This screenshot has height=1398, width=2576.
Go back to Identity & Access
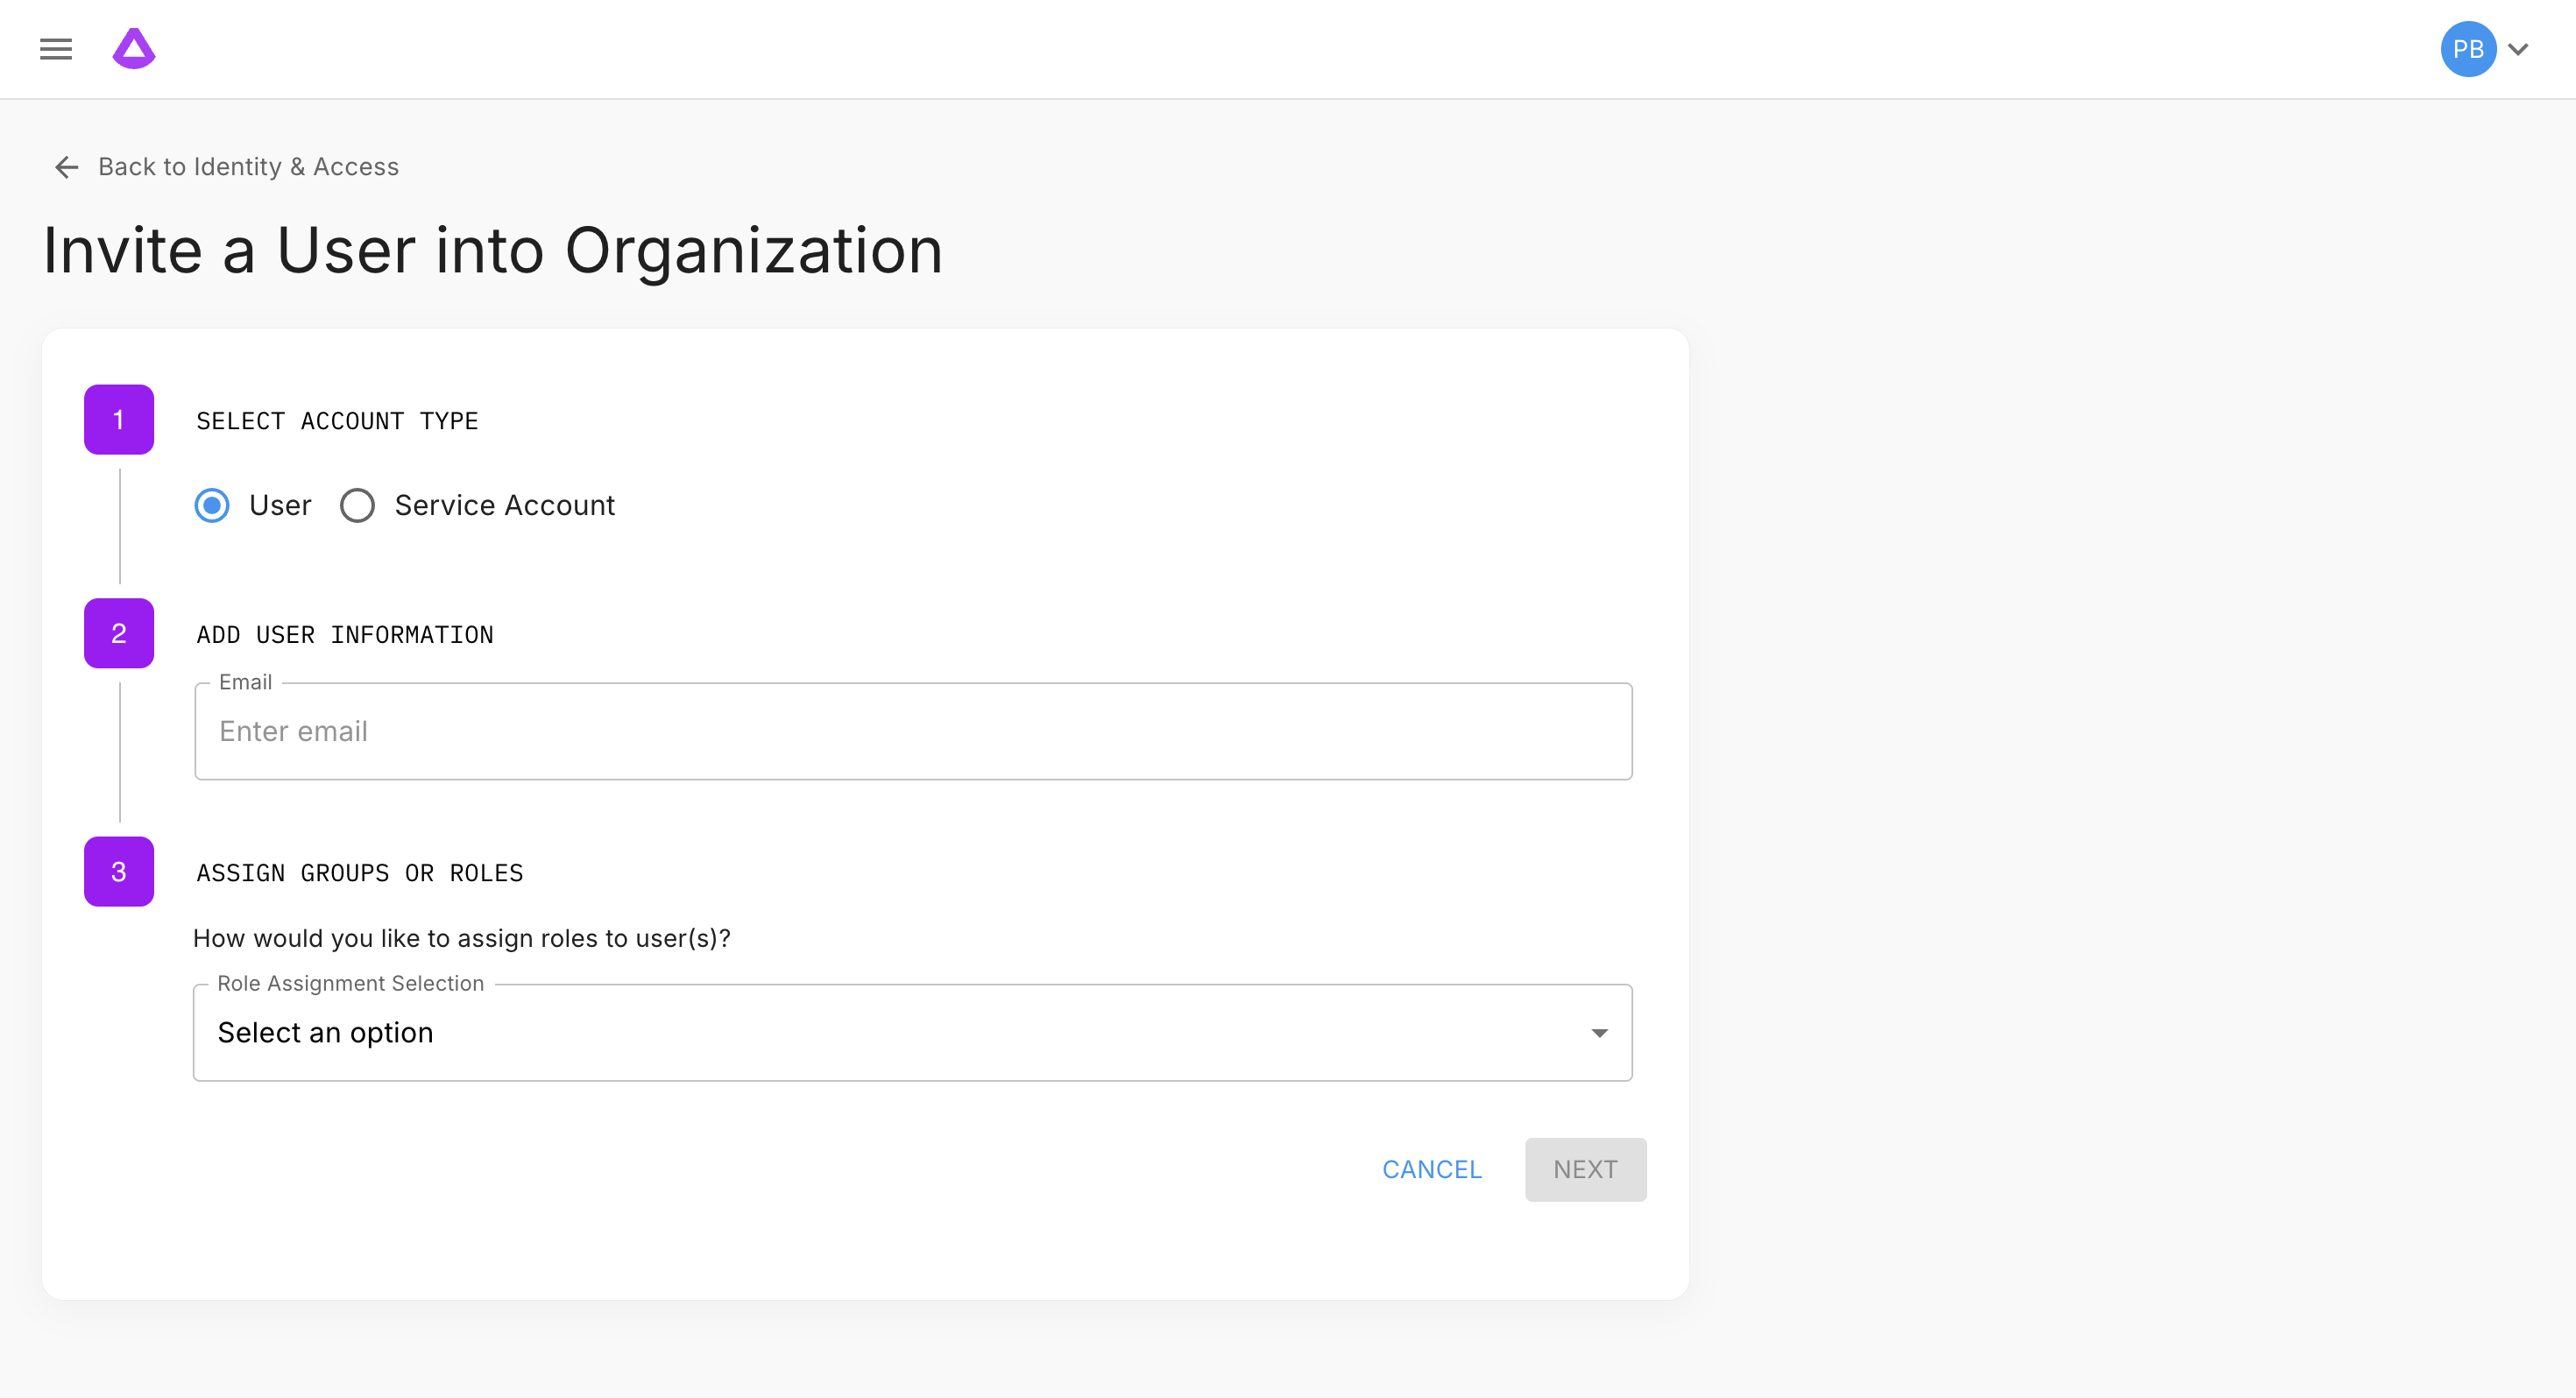248,167
